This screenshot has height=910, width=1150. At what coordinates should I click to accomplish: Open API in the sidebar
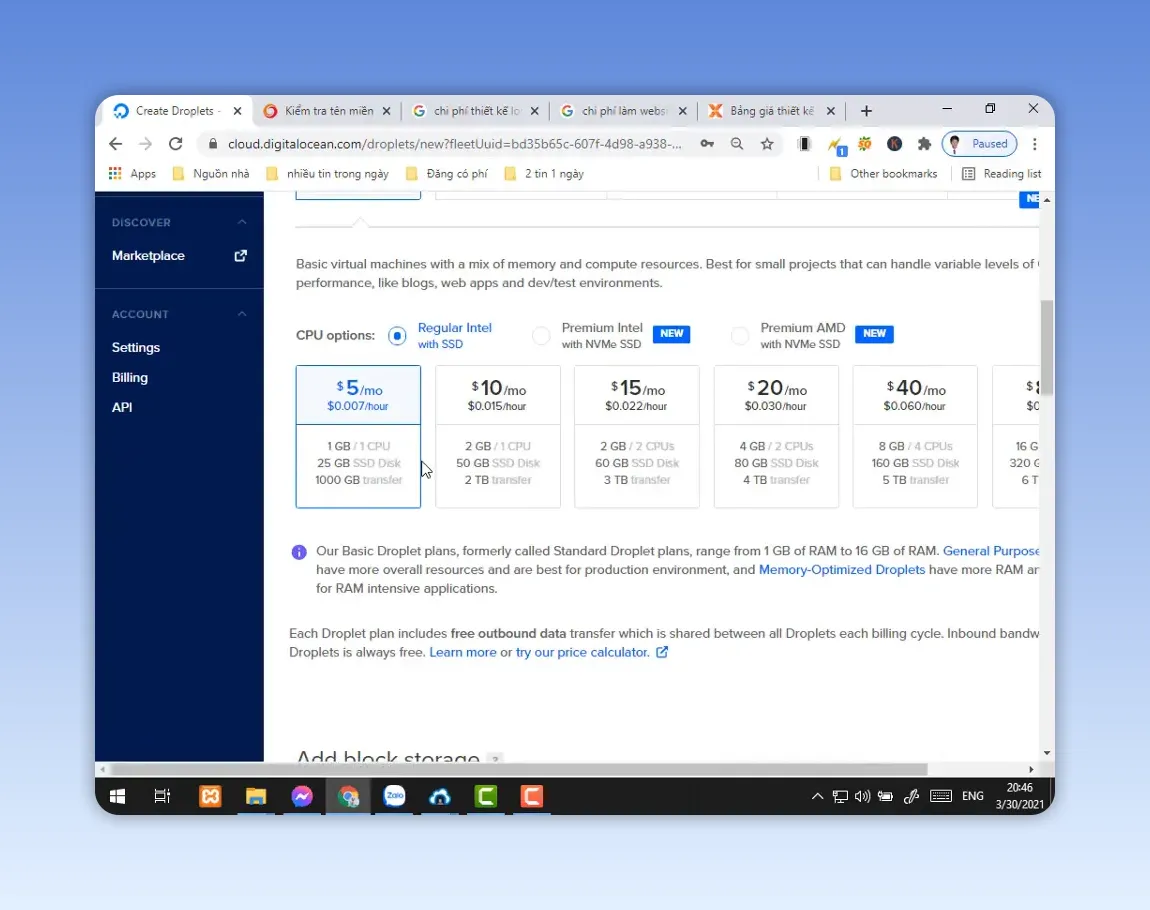point(122,408)
